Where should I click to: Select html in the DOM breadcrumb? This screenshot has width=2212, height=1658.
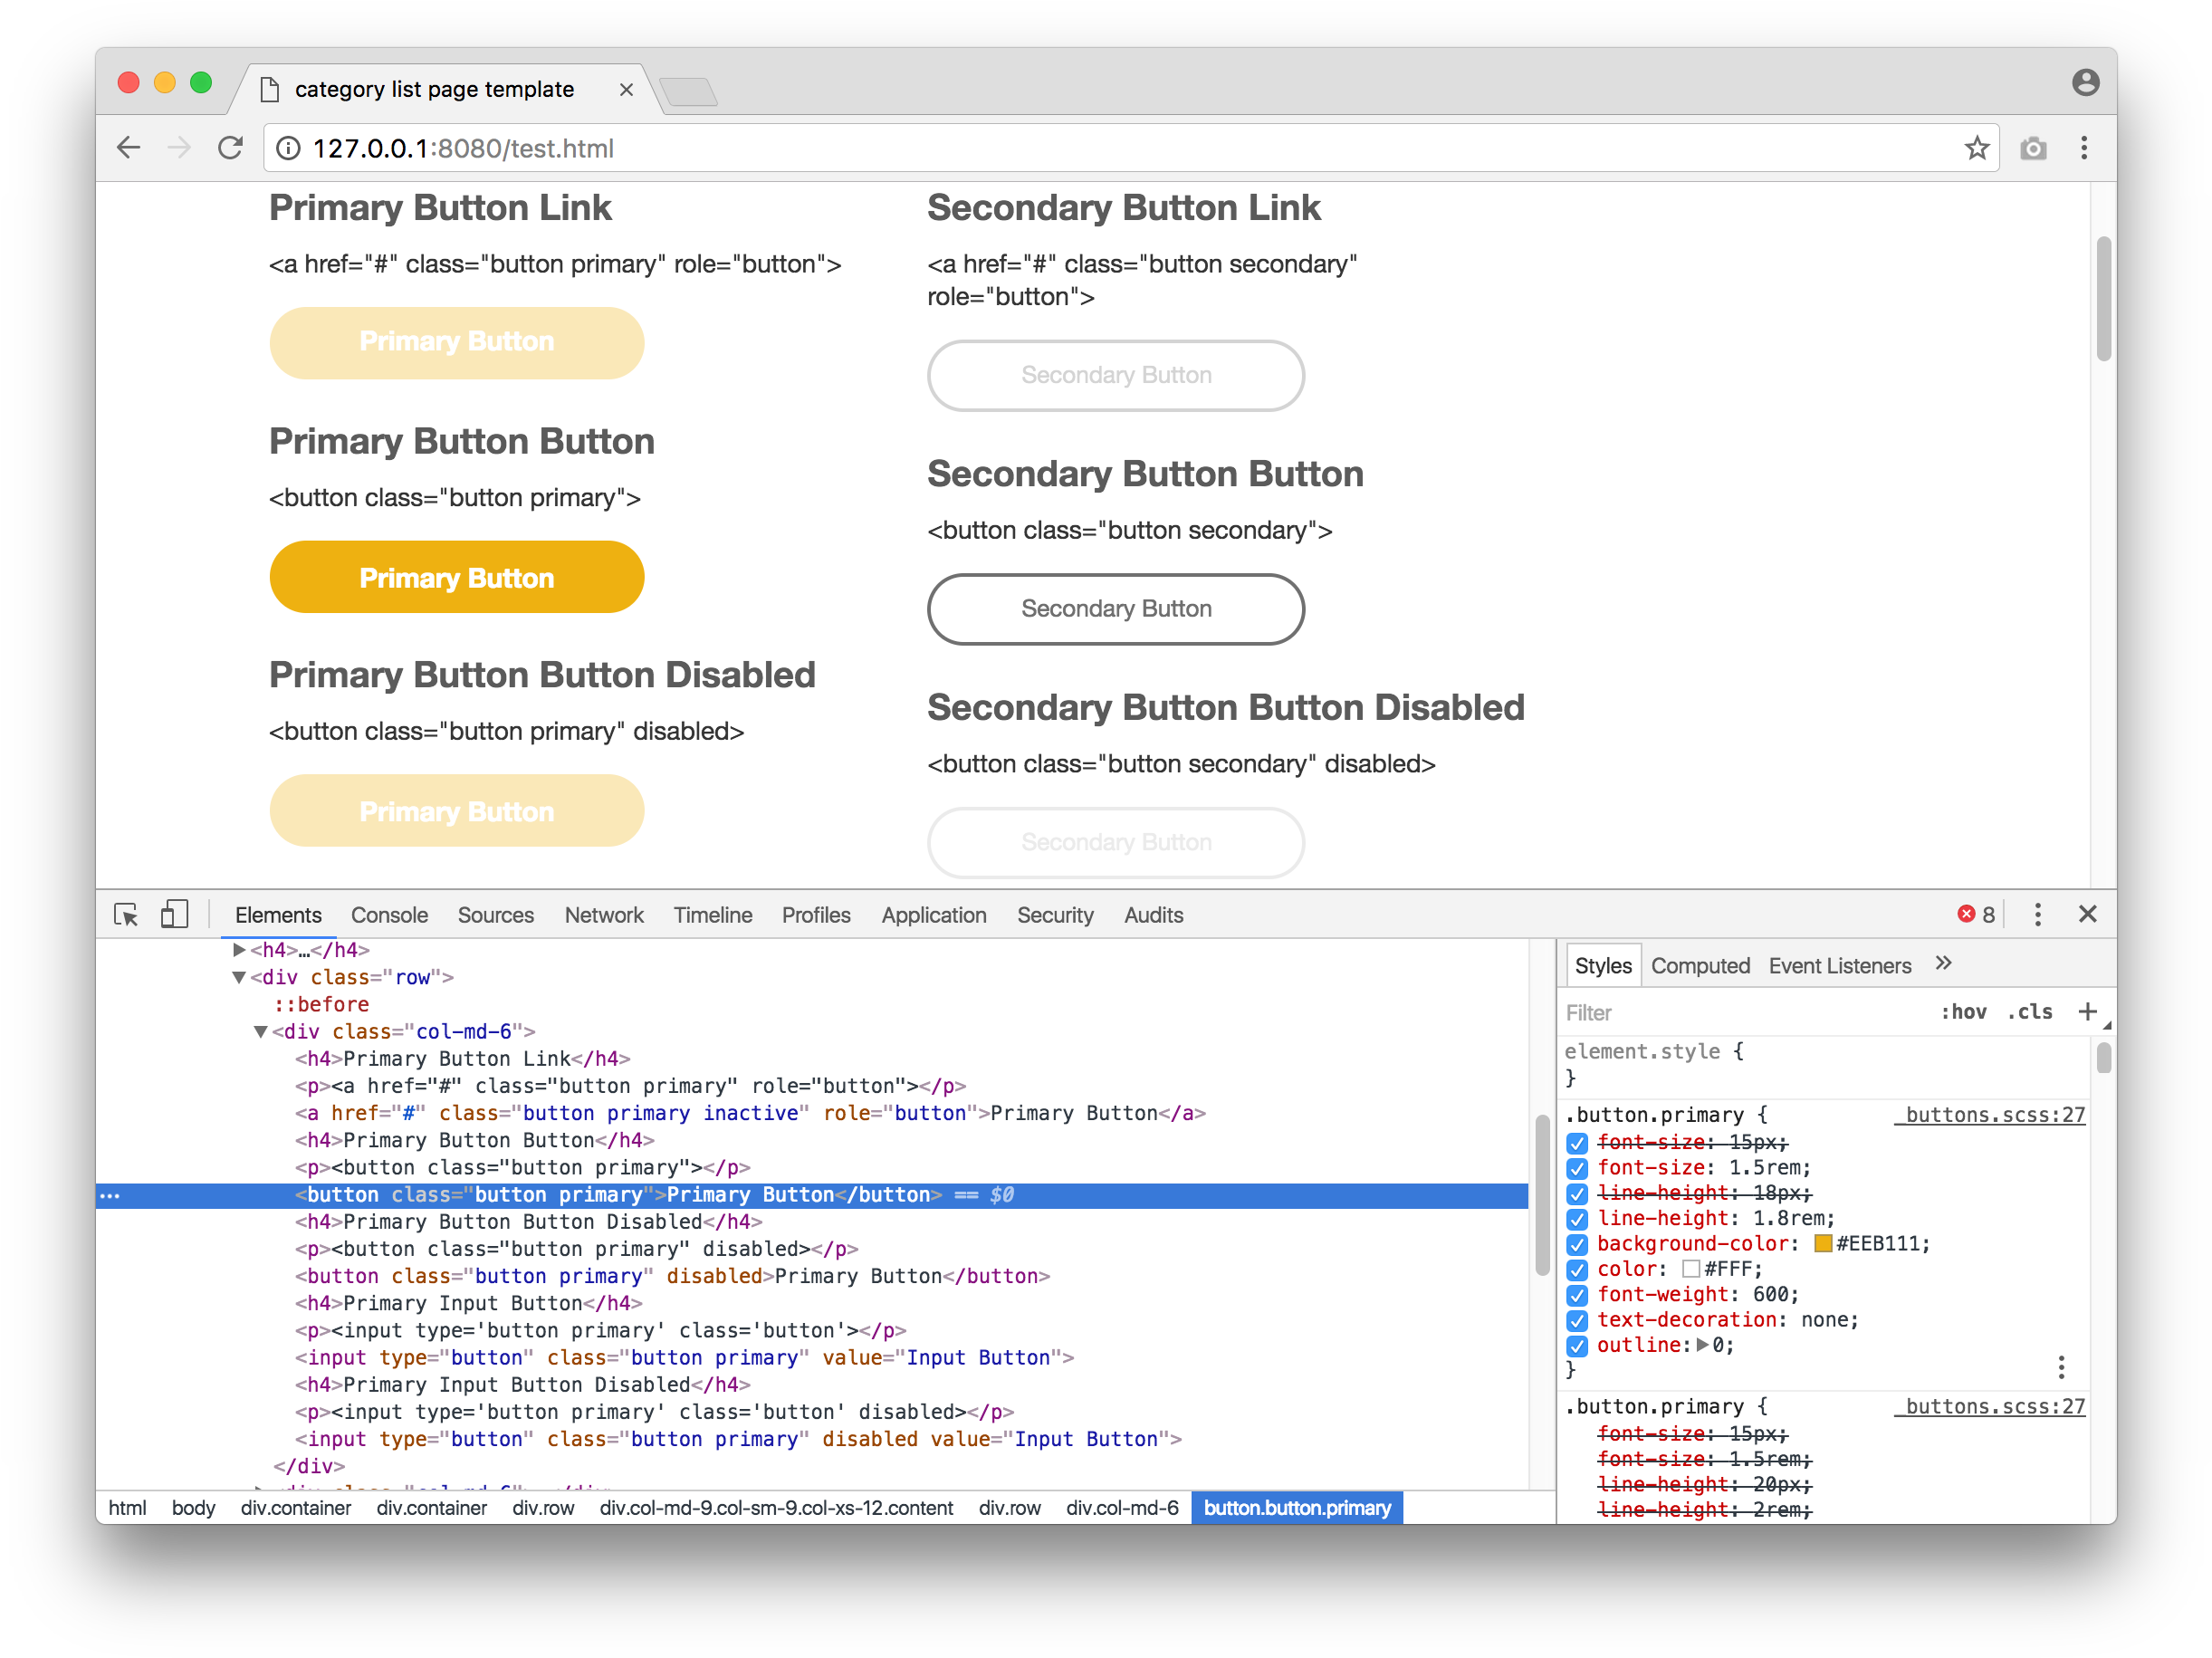click(127, 1508)
